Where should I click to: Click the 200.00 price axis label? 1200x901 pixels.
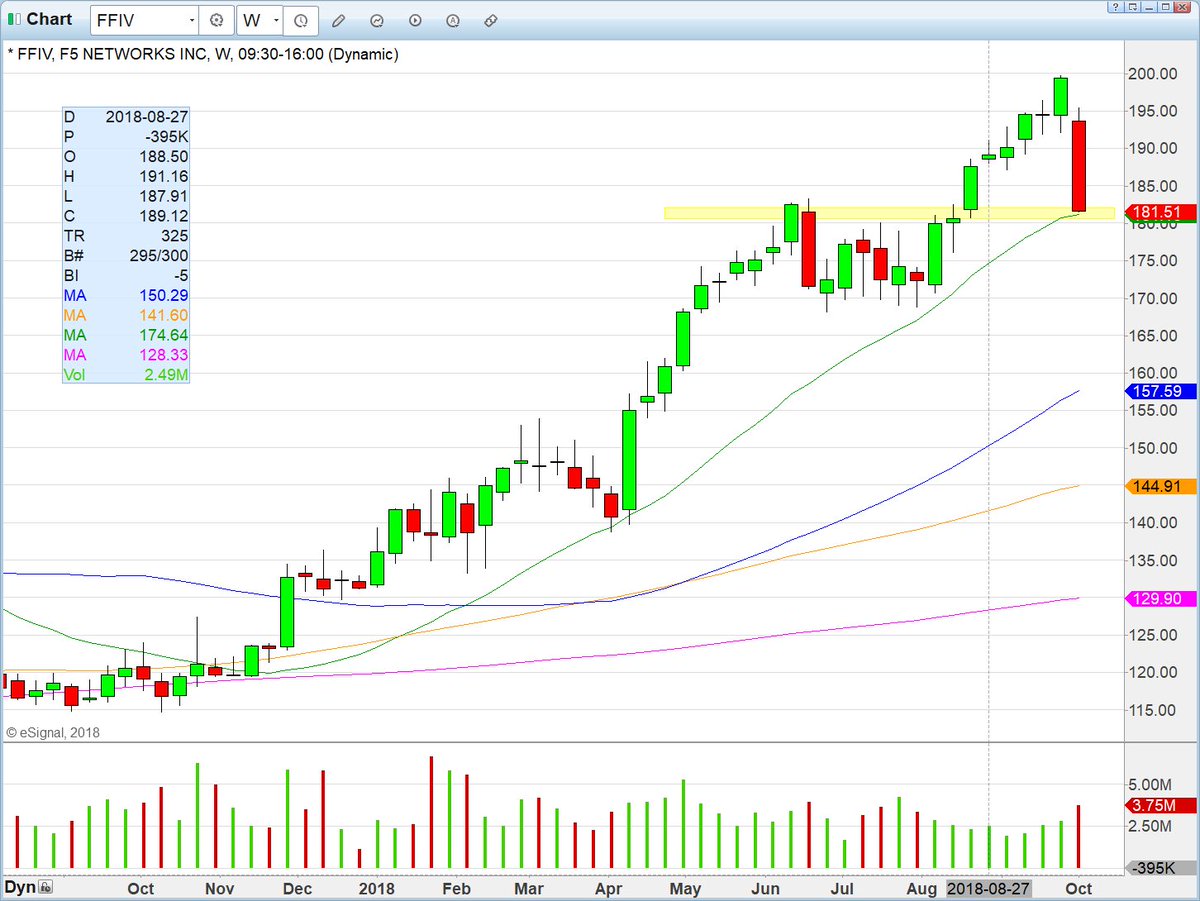coord(1153,74)
